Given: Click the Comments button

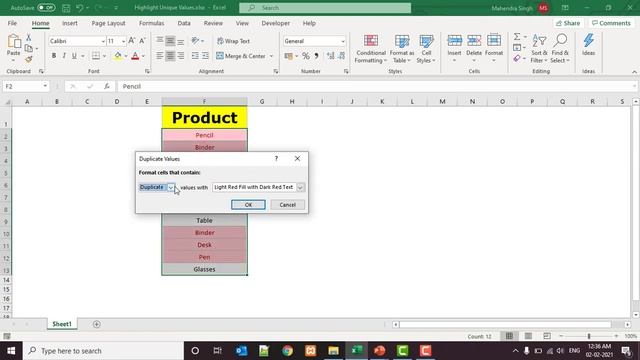Looking at the screenshot, I should point(611,23).
